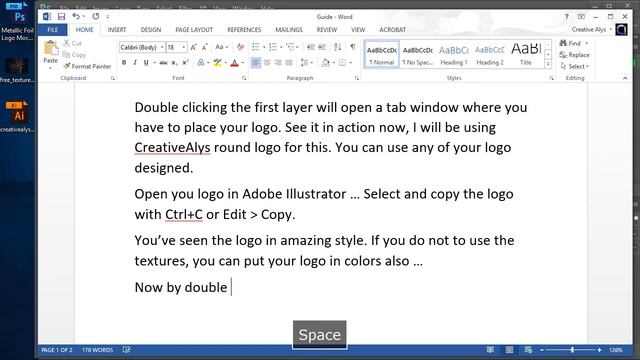The height and width of the screenshot is (360, 640).
Task: Click the bullets list icon
Action: (x=256, y=47)
